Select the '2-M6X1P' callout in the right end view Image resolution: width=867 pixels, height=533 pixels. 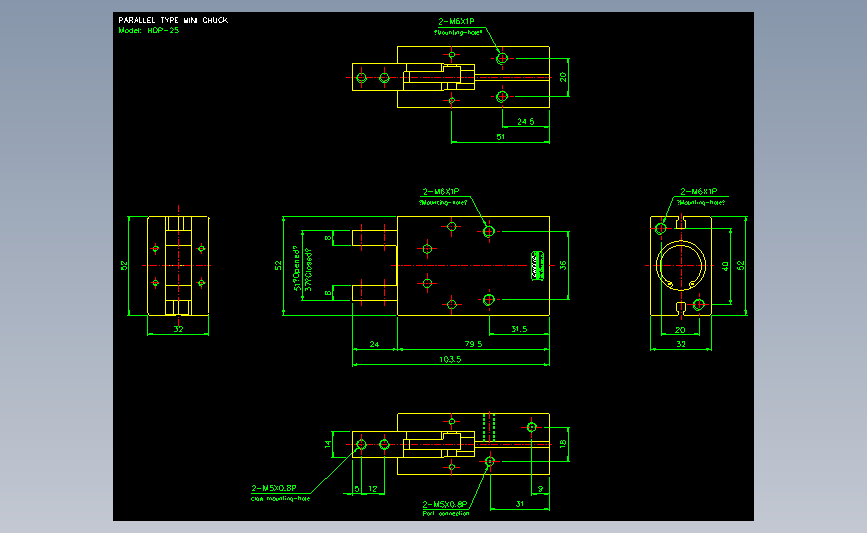point(699,191)
